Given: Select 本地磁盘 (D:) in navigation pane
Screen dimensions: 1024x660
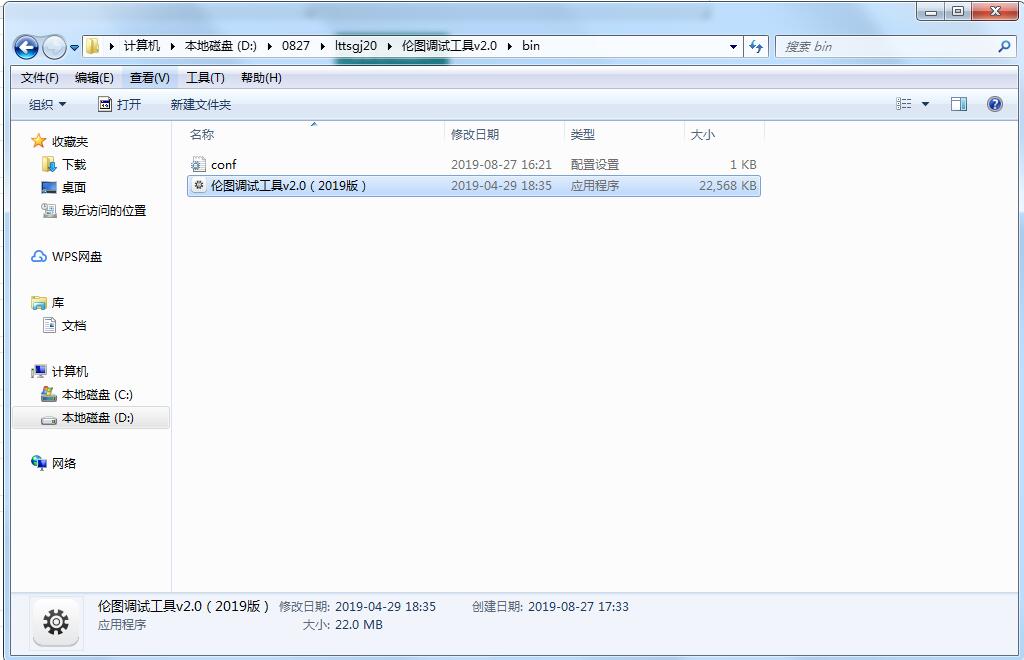Looking at the screenshot, I should click(91, 418).
